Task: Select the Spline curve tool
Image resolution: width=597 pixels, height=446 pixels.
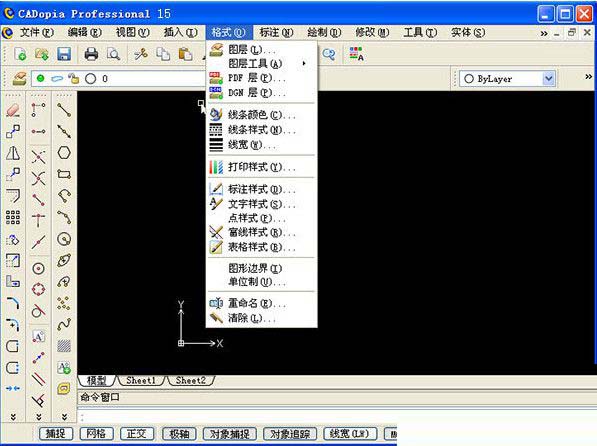Action: [64, 325]
